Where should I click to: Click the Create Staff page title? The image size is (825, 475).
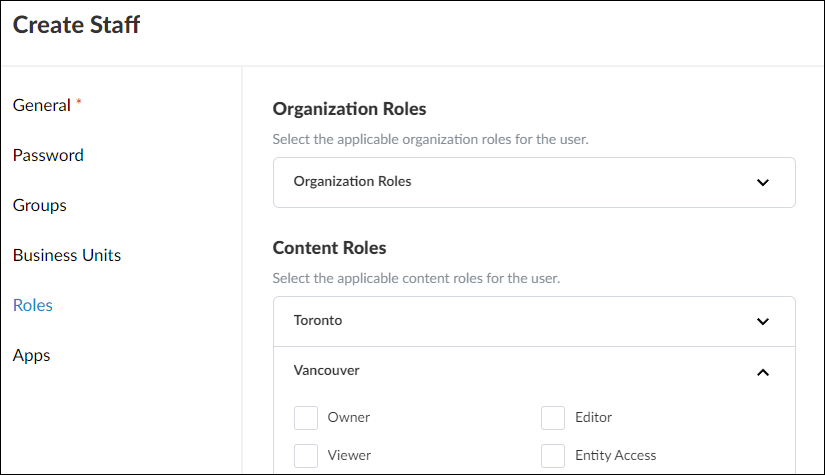(77, 26)
